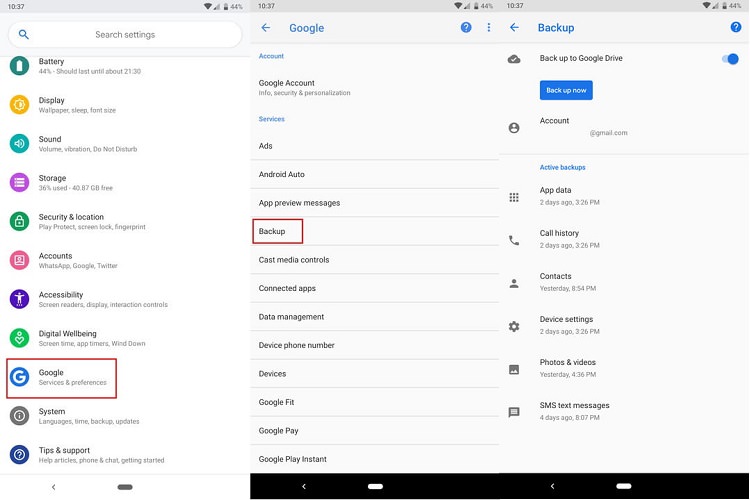Tap the Accessibility person icon
This screenshot has height=500, width=750.
pyautogui.click(x=19, y=299)
